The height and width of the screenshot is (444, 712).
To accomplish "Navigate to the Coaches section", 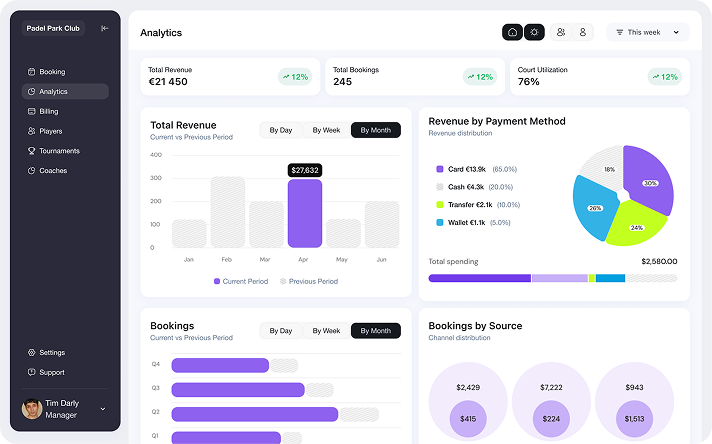I will click(x=53, y=171).
